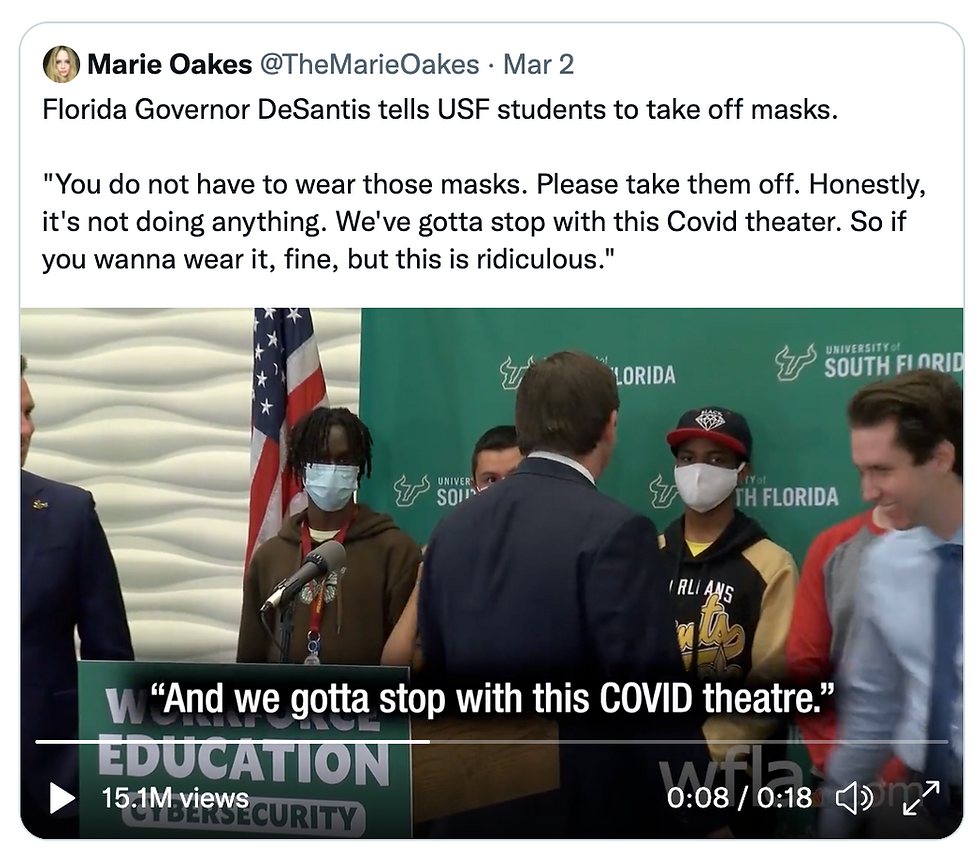The height and width of the screenshot is (855, 980).
Task: Play the video with the play button
Action: pyautogui.click(x=62, y=798)
